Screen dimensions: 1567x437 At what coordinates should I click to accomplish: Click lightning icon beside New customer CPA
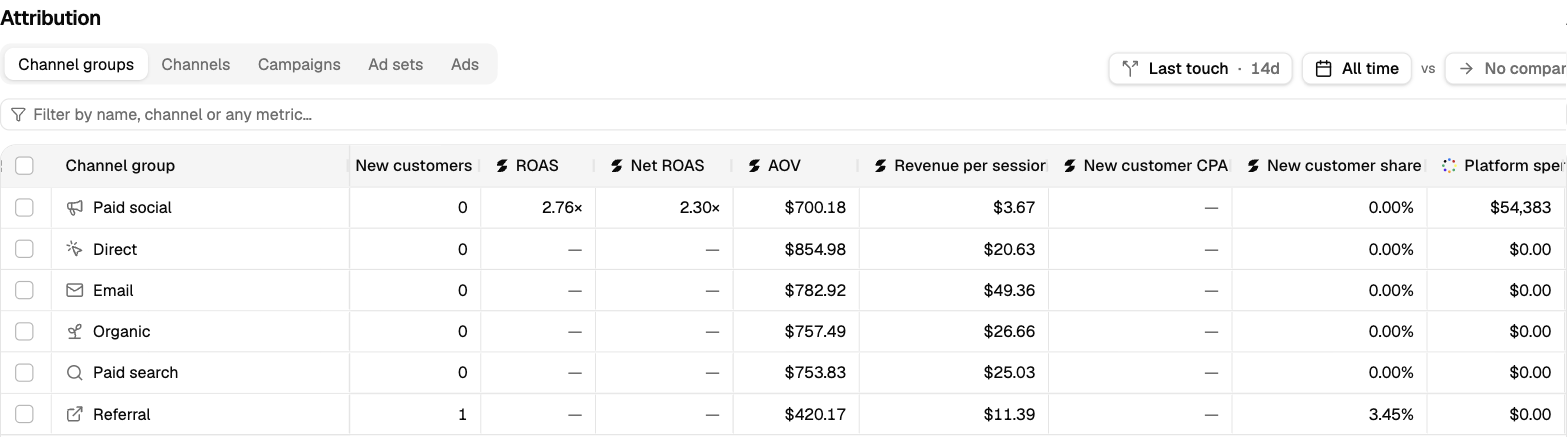pos(1070,166)
